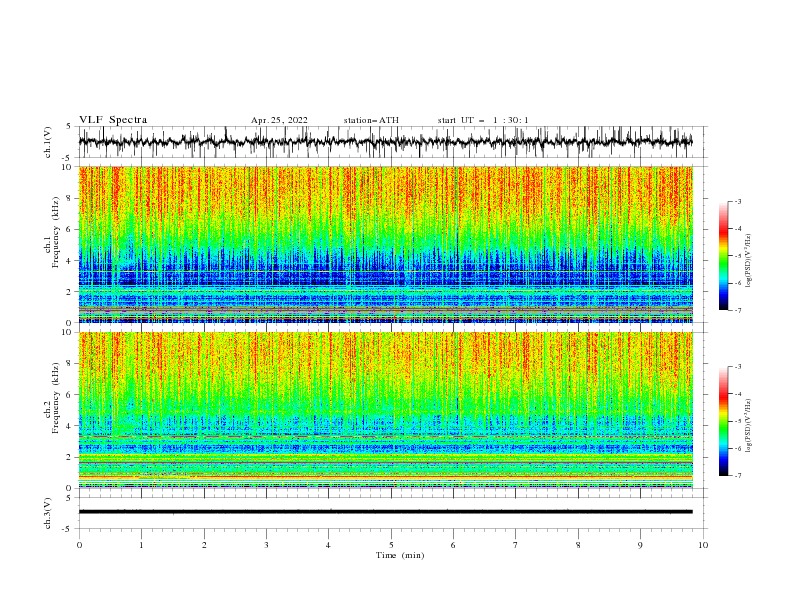
Task: Click the color scale bar beside ch.1 spectrogram
Action: [x=723, y=256]
